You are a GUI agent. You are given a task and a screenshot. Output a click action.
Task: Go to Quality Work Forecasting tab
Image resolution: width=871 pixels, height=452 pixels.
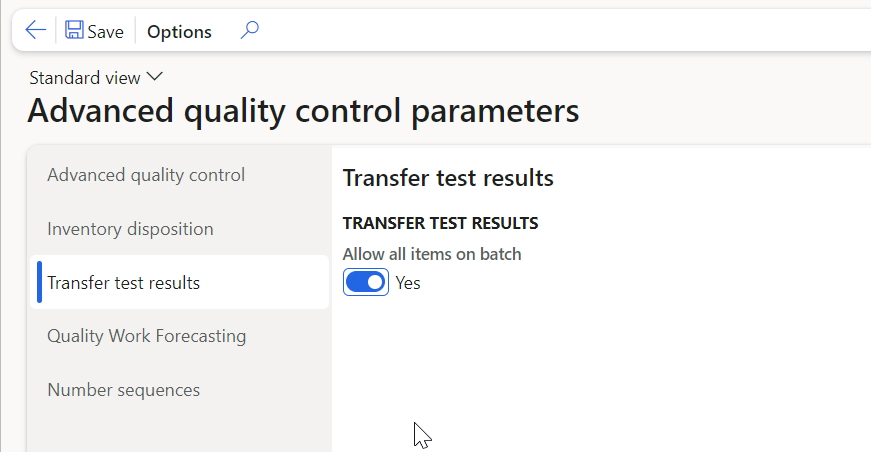pos(146,336)
